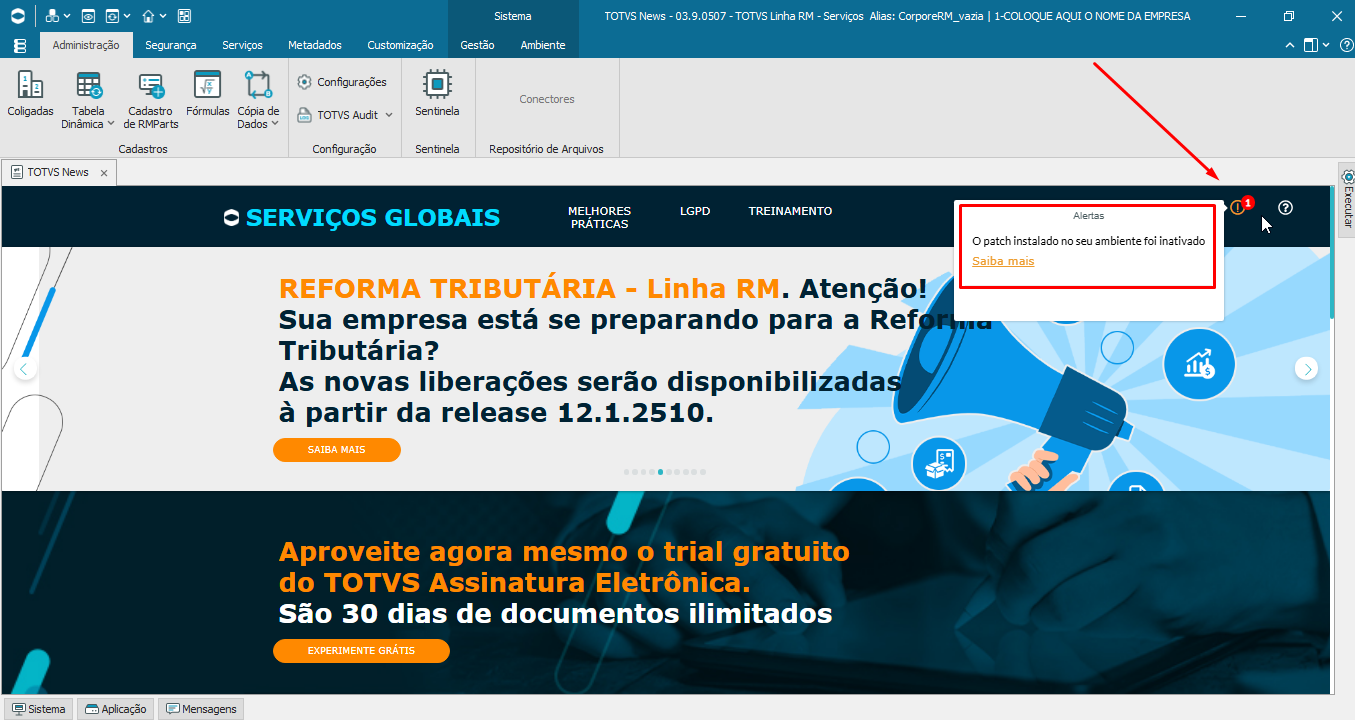Viewport: 1355px width, 720px height.
Task: Select the TOTVS News document tab
Action: tap(59, 172)
